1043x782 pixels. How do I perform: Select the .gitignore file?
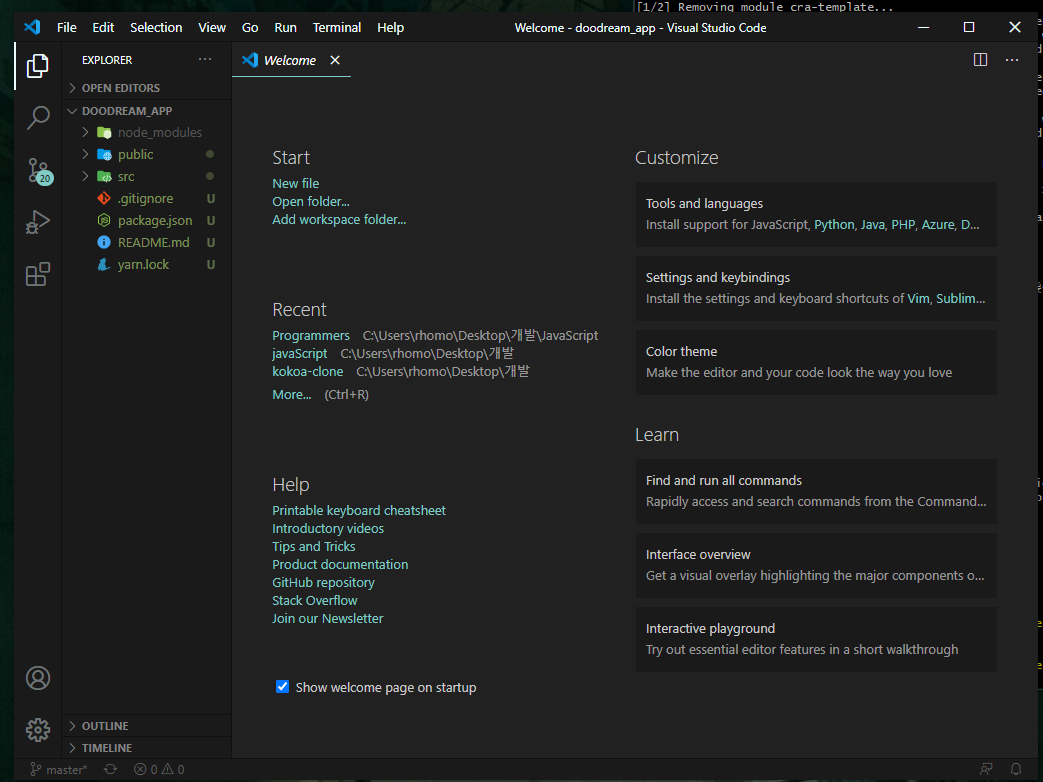point(146,198)
